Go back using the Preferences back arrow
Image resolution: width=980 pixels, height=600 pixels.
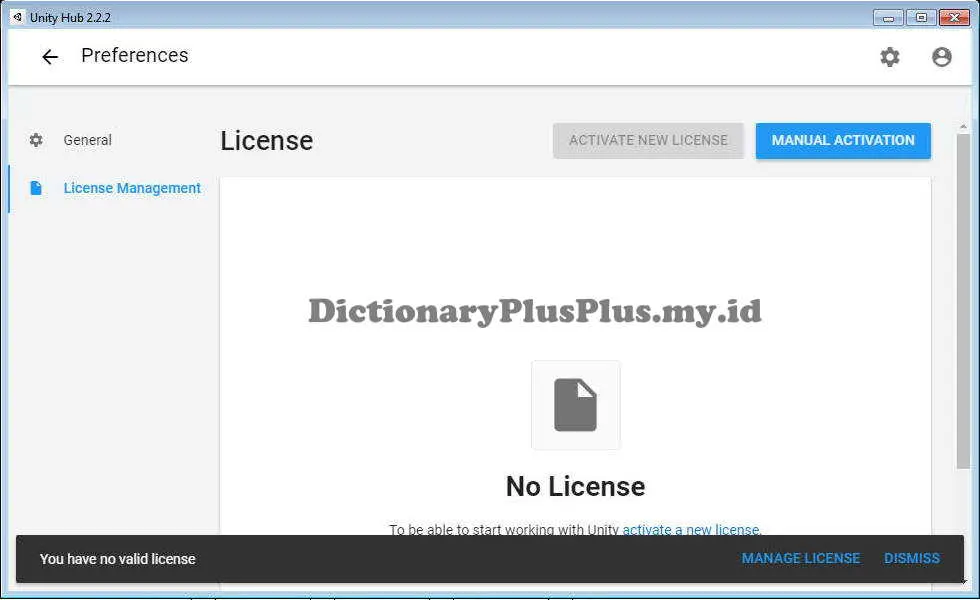(49, 57)
